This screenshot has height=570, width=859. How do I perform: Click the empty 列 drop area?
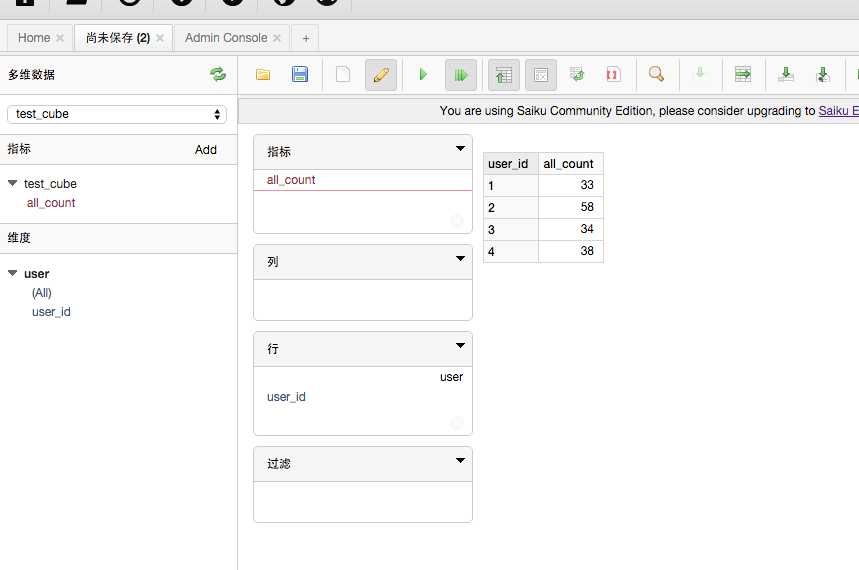(x=363, y=299)
